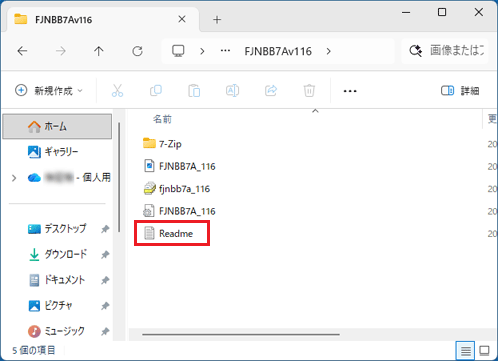Go up one folder level
The height and width of the screenshot is (361, 498).
[99, 51]
